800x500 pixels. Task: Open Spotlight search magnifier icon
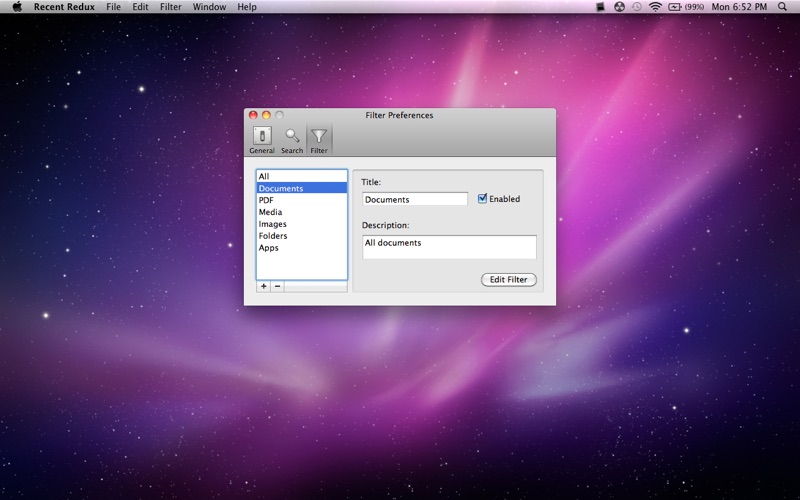pos(782,7)
